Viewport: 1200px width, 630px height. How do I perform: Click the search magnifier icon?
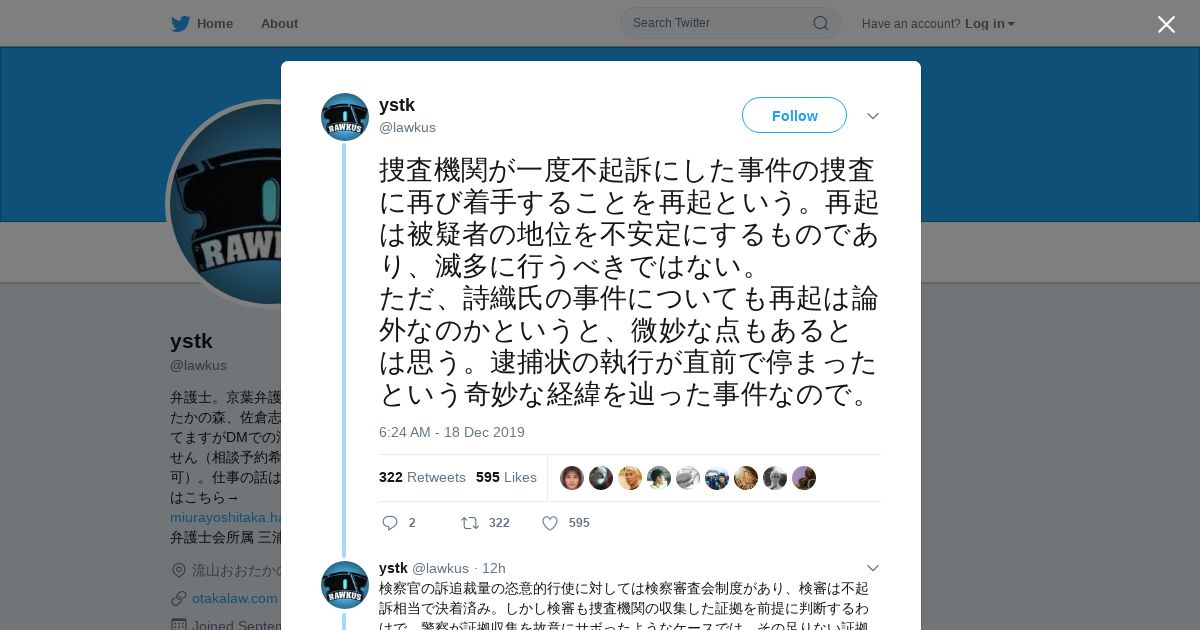click(820, 23)
